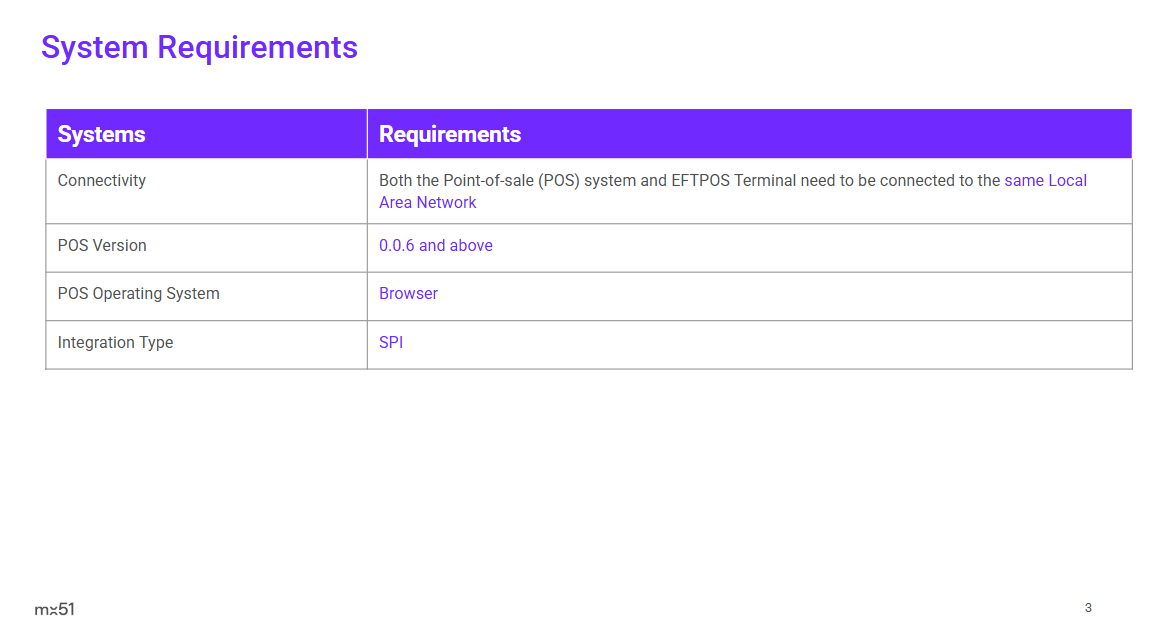Select the 'POS Operating System' row label
The height and width of the screenshot is (627, 1151).
tap(138, 294)
